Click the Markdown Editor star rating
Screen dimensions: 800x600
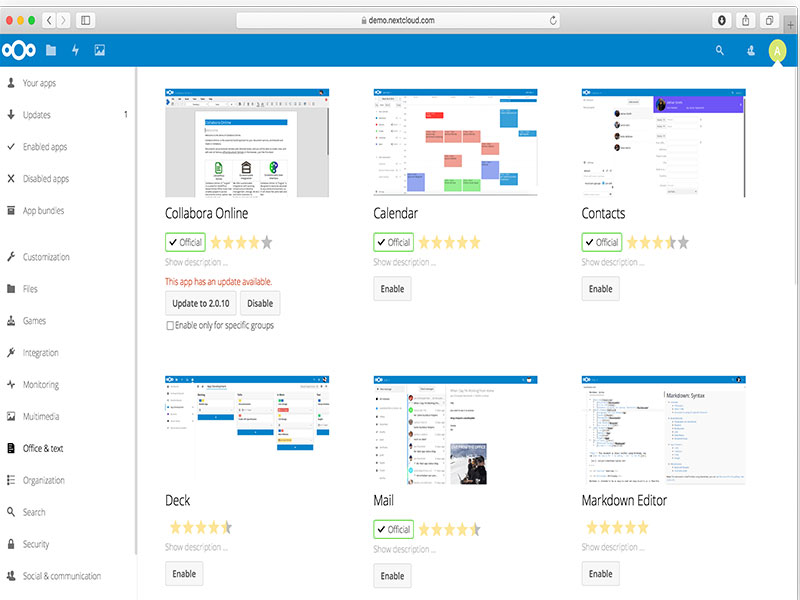tap(617, 527)
